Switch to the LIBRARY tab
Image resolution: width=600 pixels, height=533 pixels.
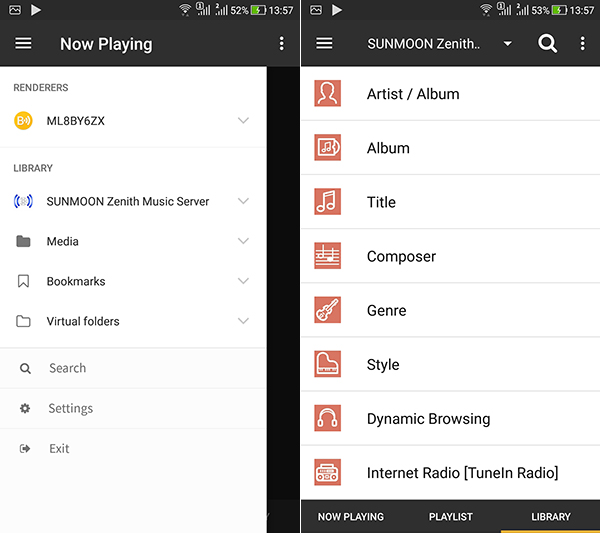(551, 517)
